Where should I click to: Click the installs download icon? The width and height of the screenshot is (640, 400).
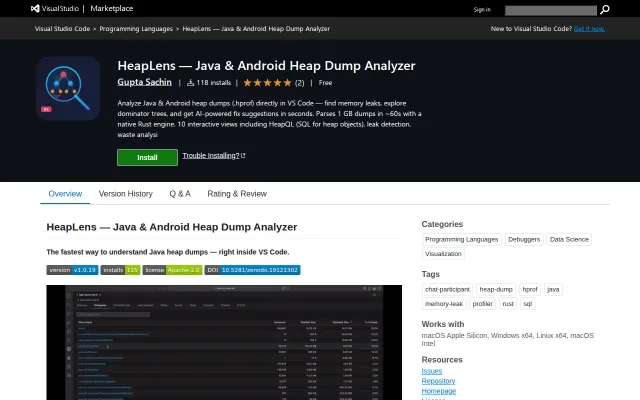190,83
